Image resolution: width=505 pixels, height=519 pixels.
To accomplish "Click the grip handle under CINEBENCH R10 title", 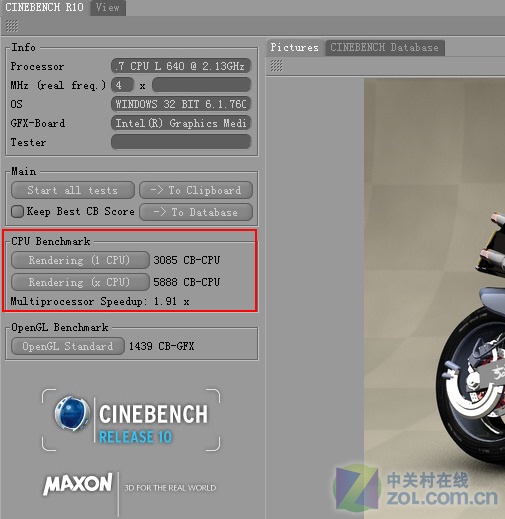I will (12, 26).
